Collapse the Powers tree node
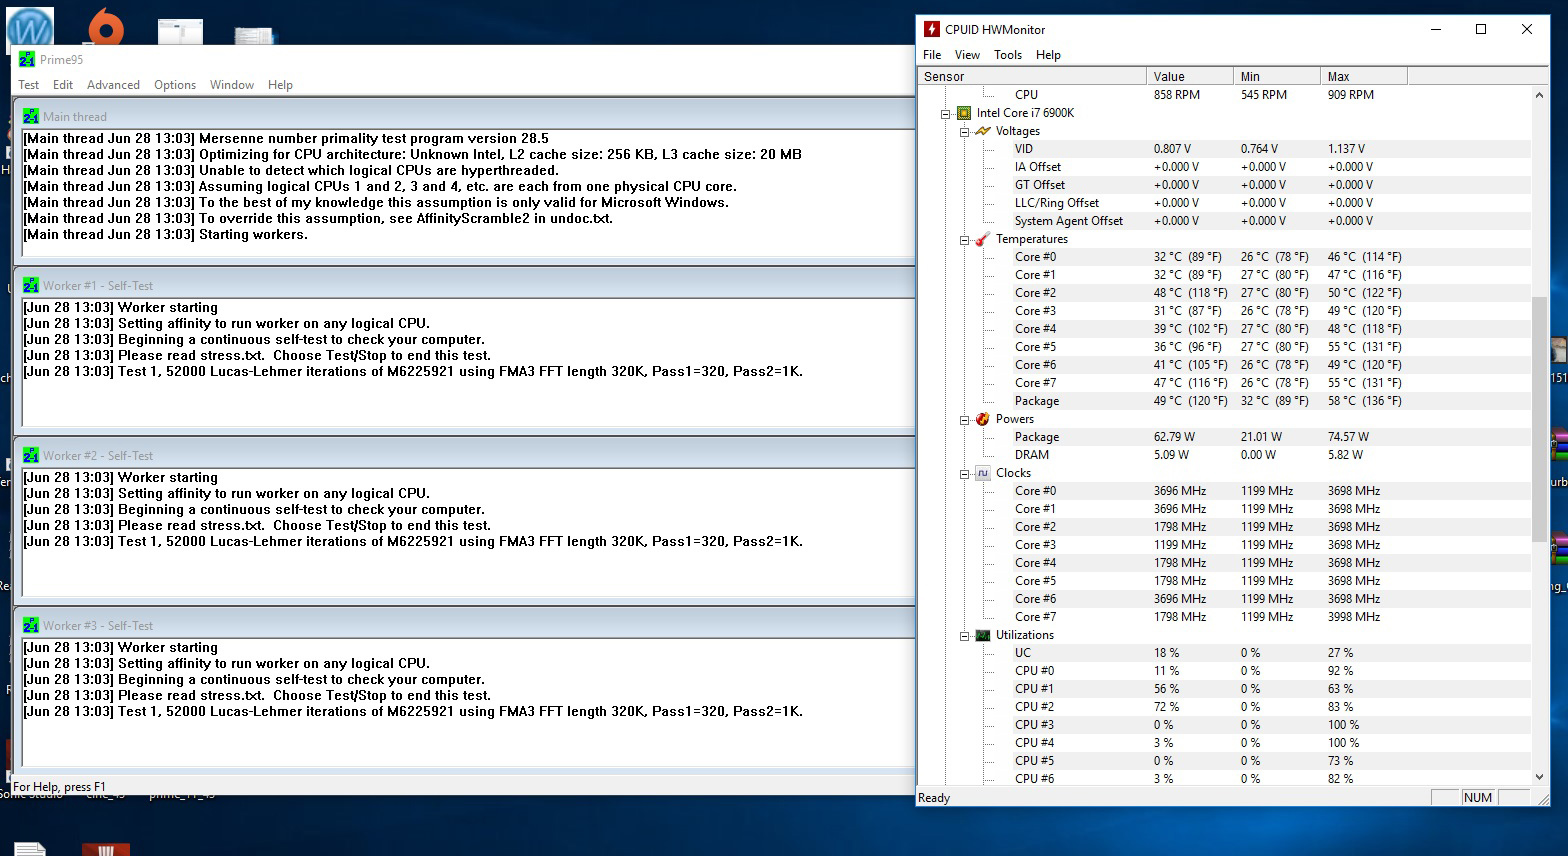The image size is (1568, 856). [965, 419]
